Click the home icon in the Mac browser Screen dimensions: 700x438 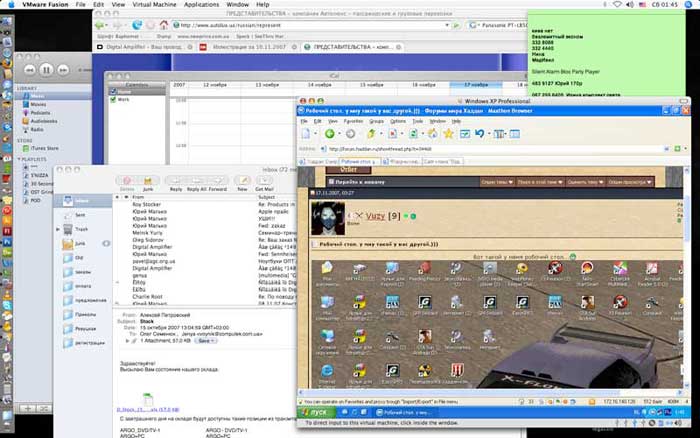(x=163, y=25)
